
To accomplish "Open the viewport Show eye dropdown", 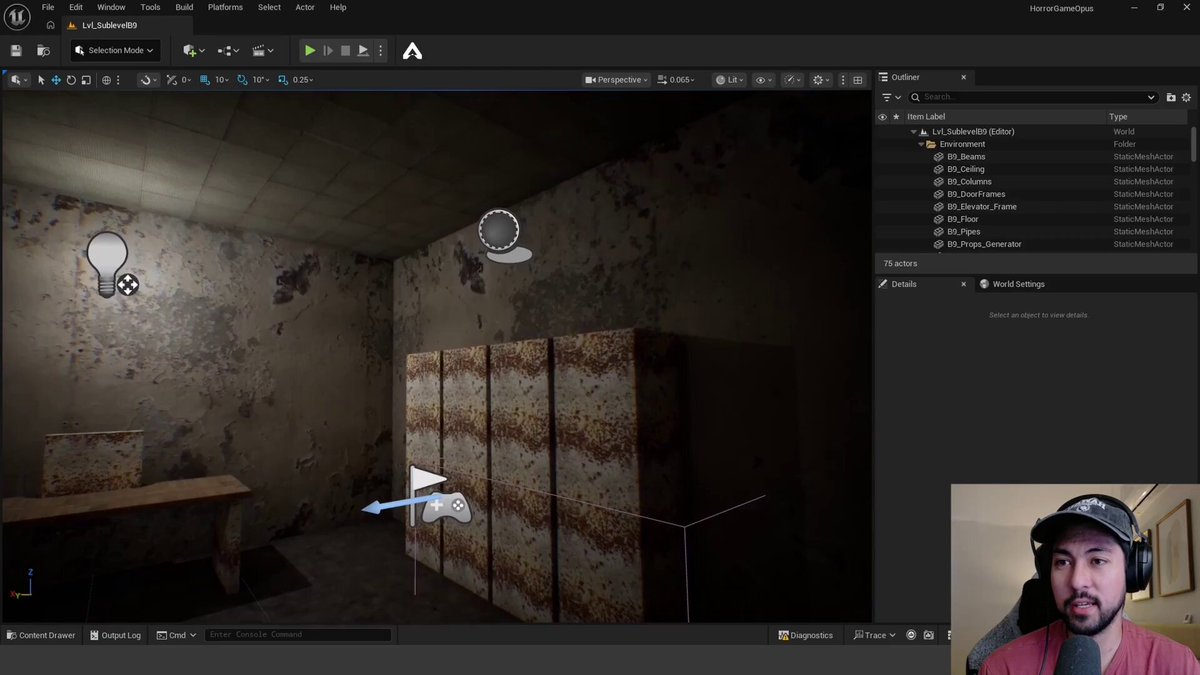I will click(764, 80).
